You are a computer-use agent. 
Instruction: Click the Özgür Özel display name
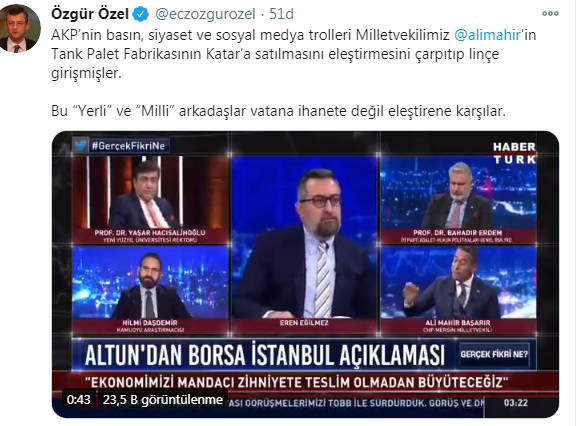(x=90, y=14)
